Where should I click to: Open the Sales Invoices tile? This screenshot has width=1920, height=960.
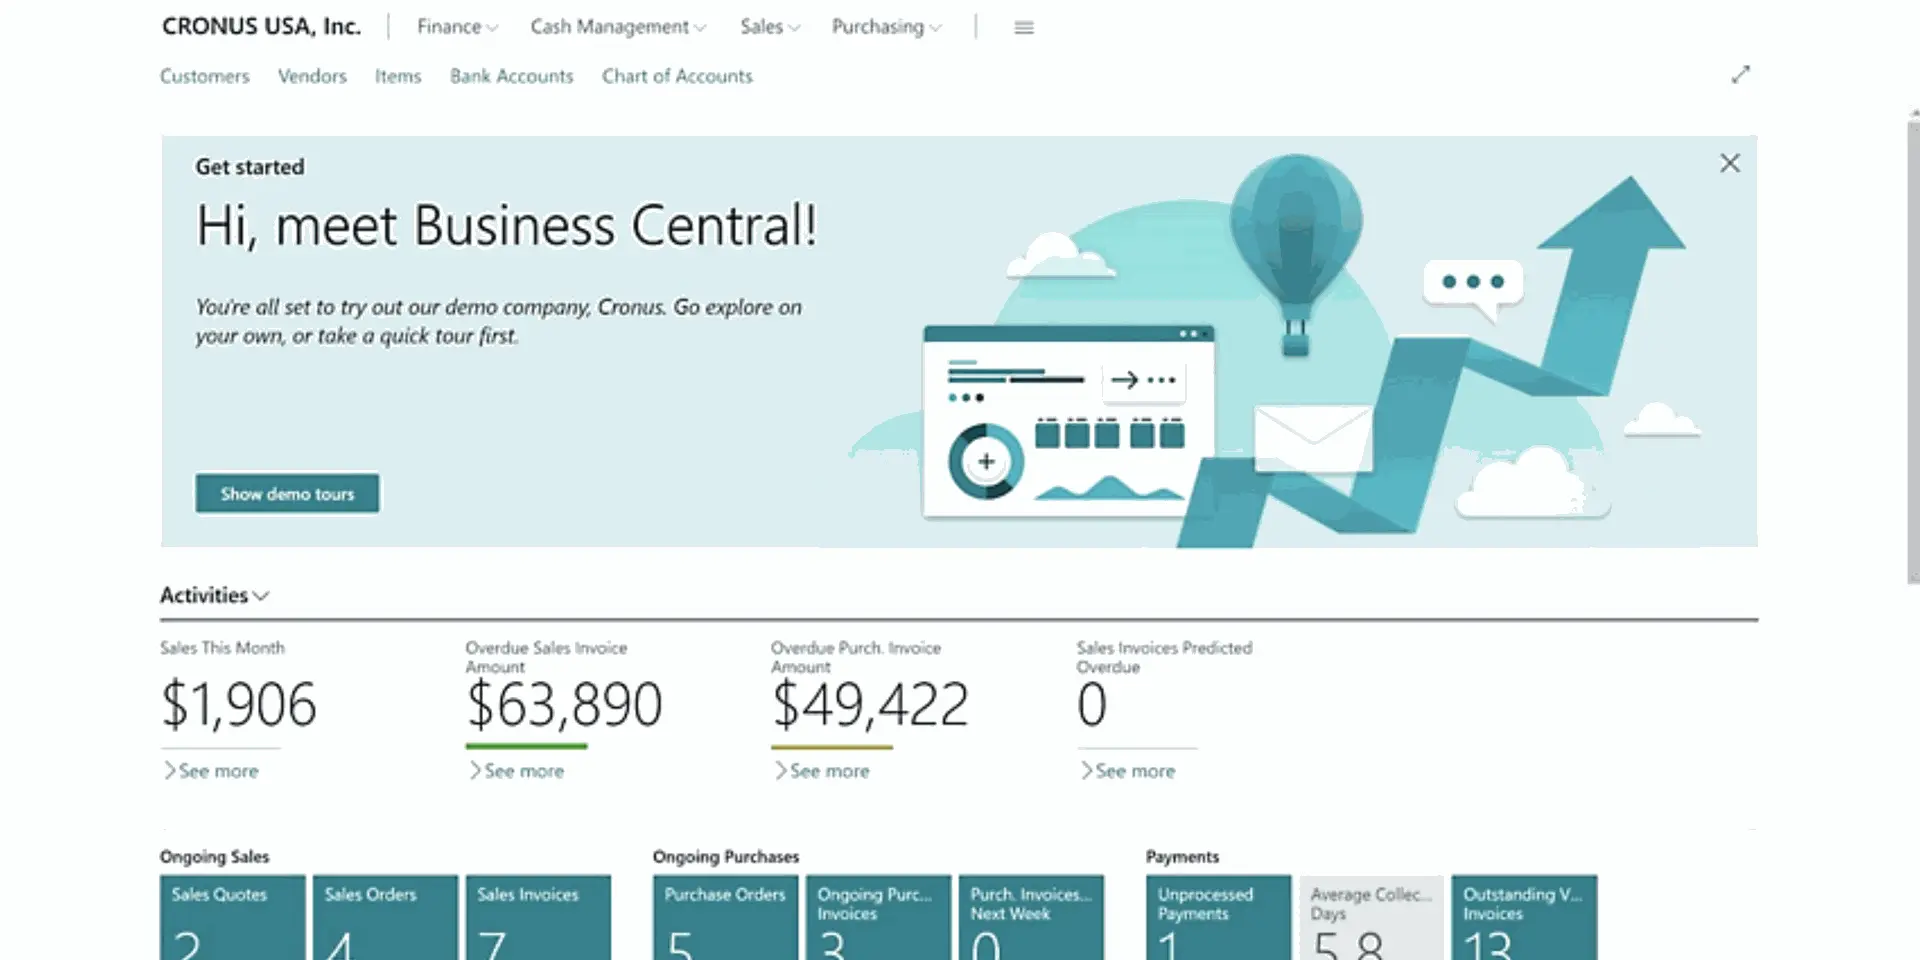pyautogui.click(x=538, y=918)
